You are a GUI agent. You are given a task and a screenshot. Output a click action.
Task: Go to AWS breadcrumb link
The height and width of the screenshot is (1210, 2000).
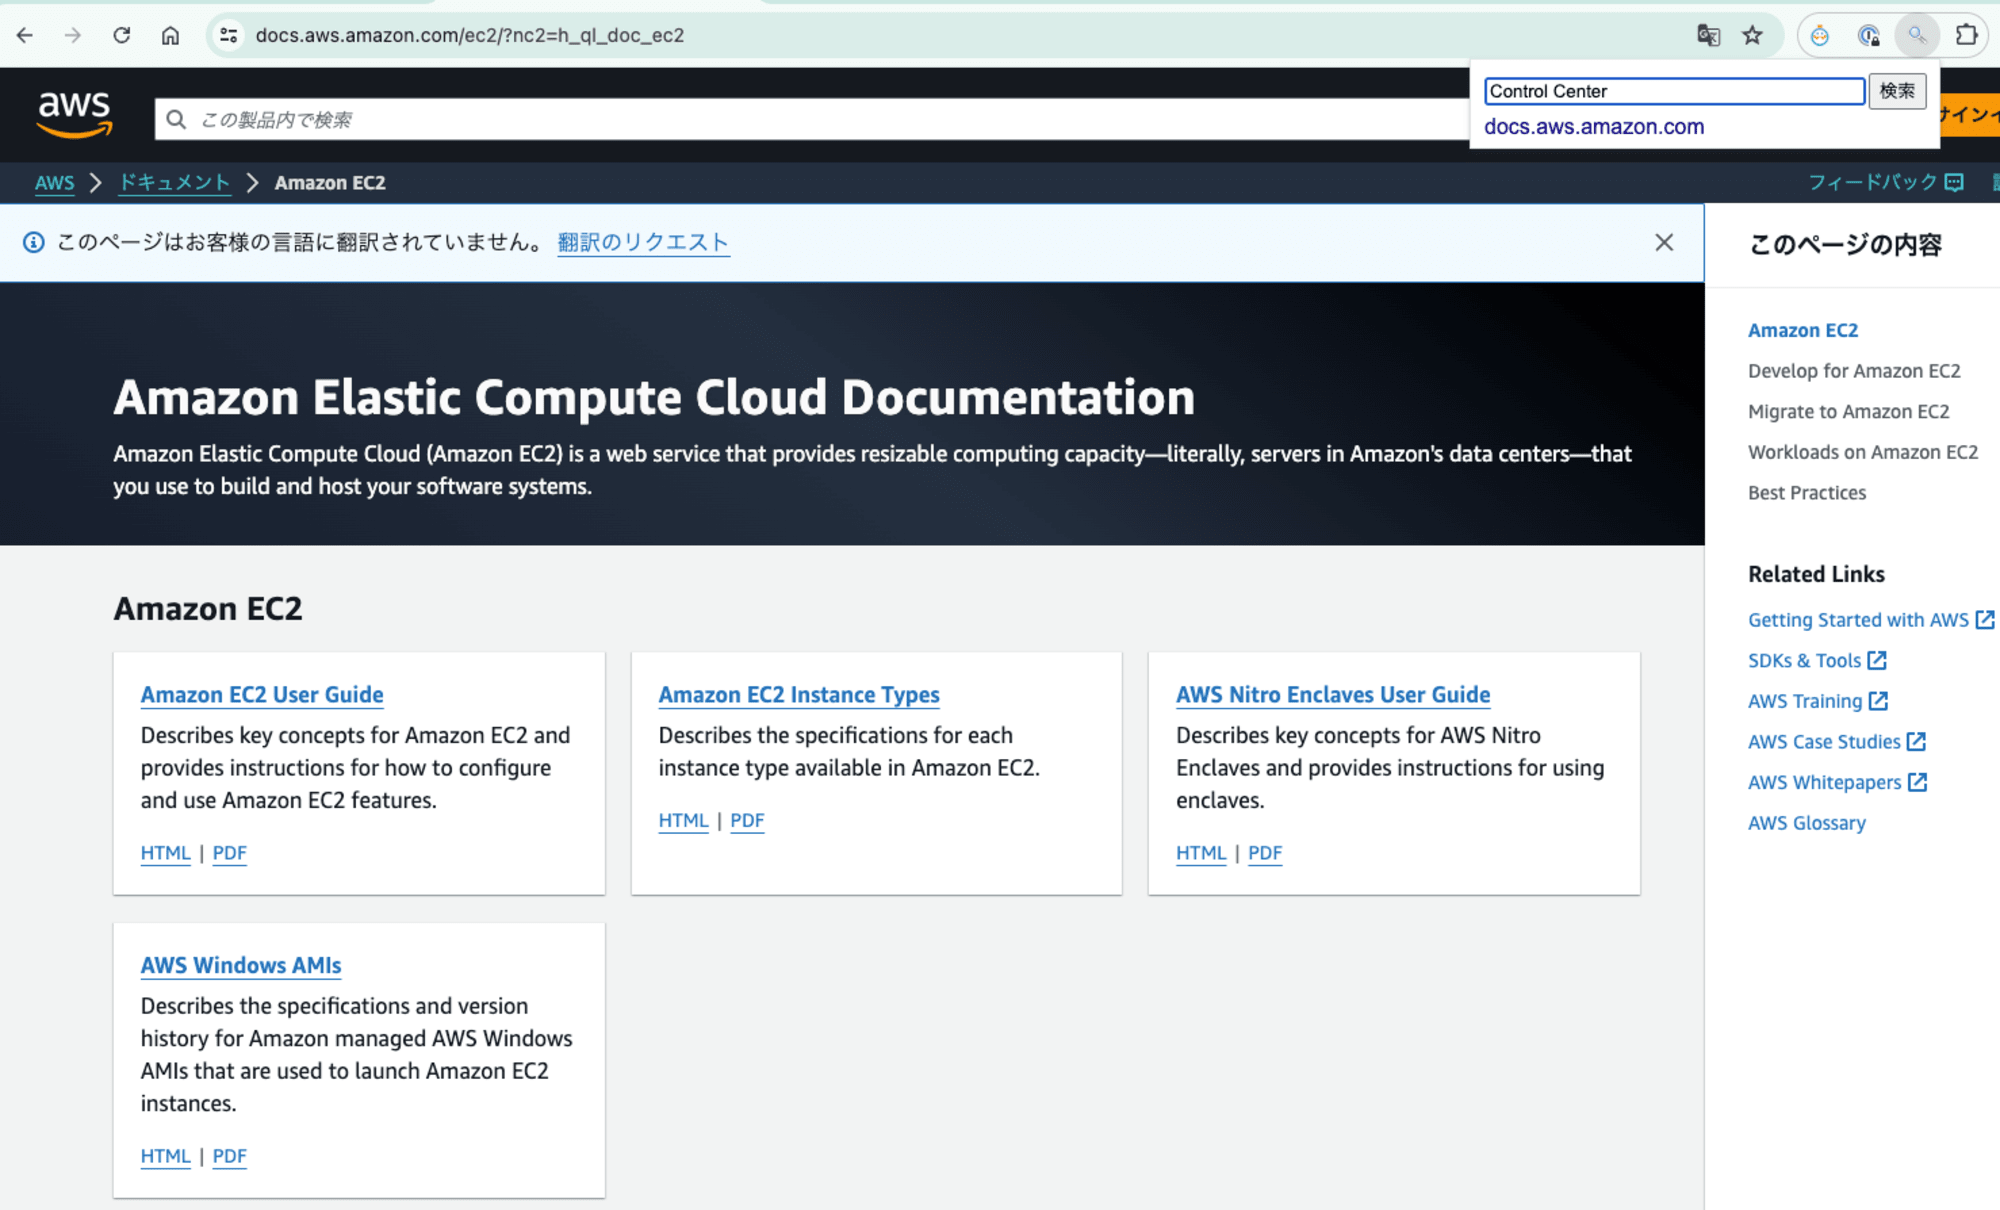tap(54, 183)
